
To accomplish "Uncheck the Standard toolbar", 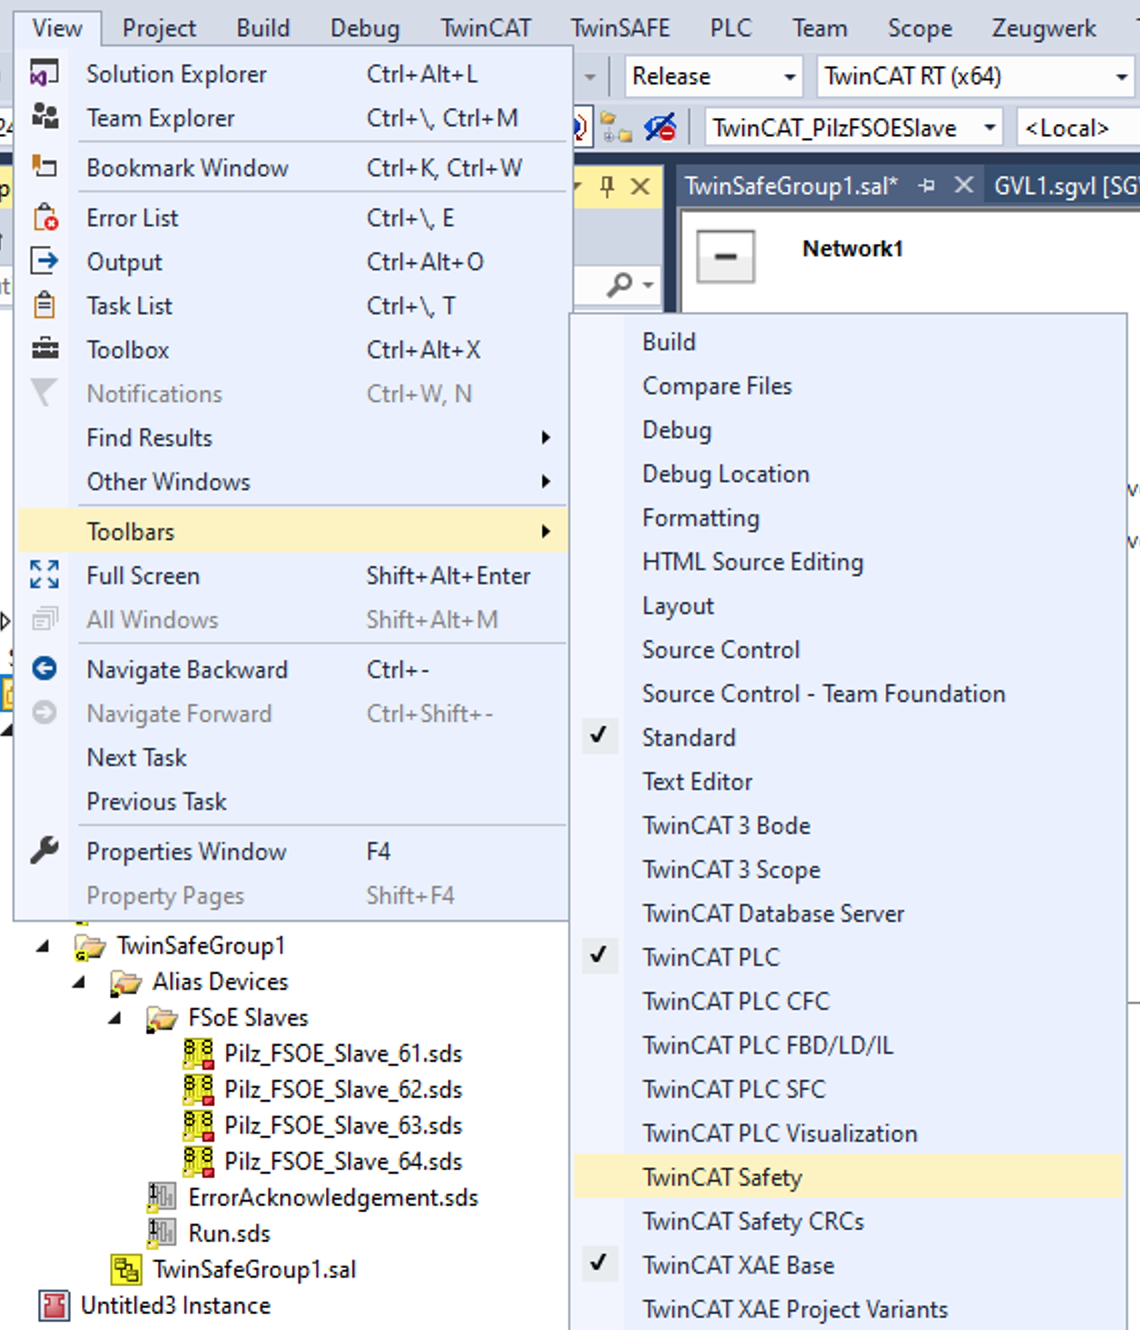I will click(x=848, y=737).
